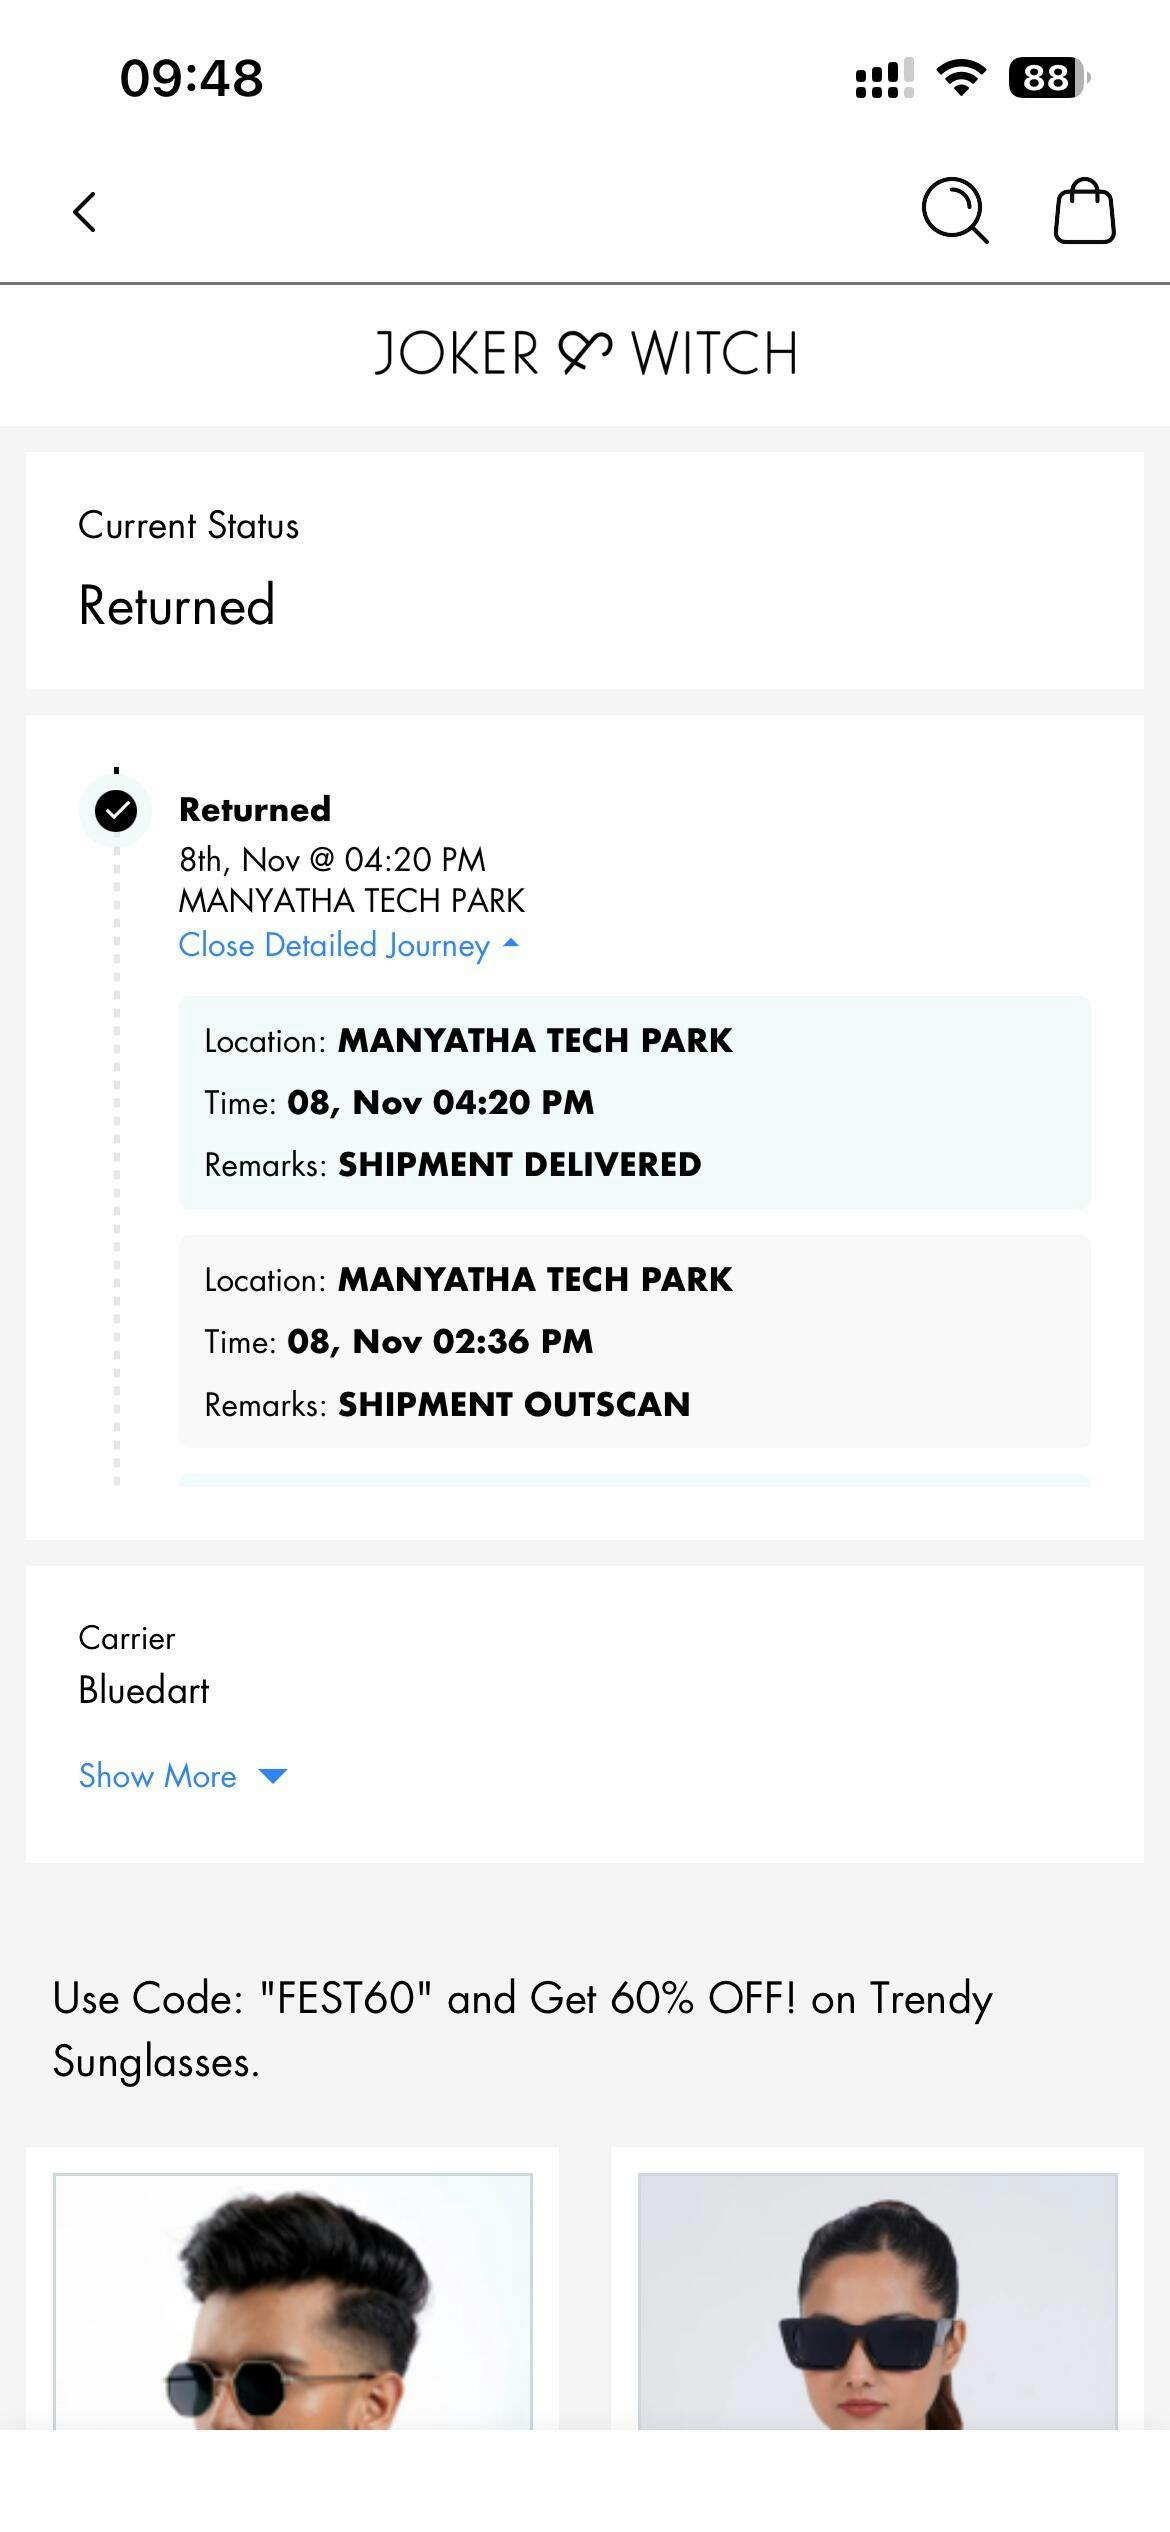Tap the Wi-Fi status icon
Image resolution: width=1170 pixels, height=2532 pixels.
point(961,78)
